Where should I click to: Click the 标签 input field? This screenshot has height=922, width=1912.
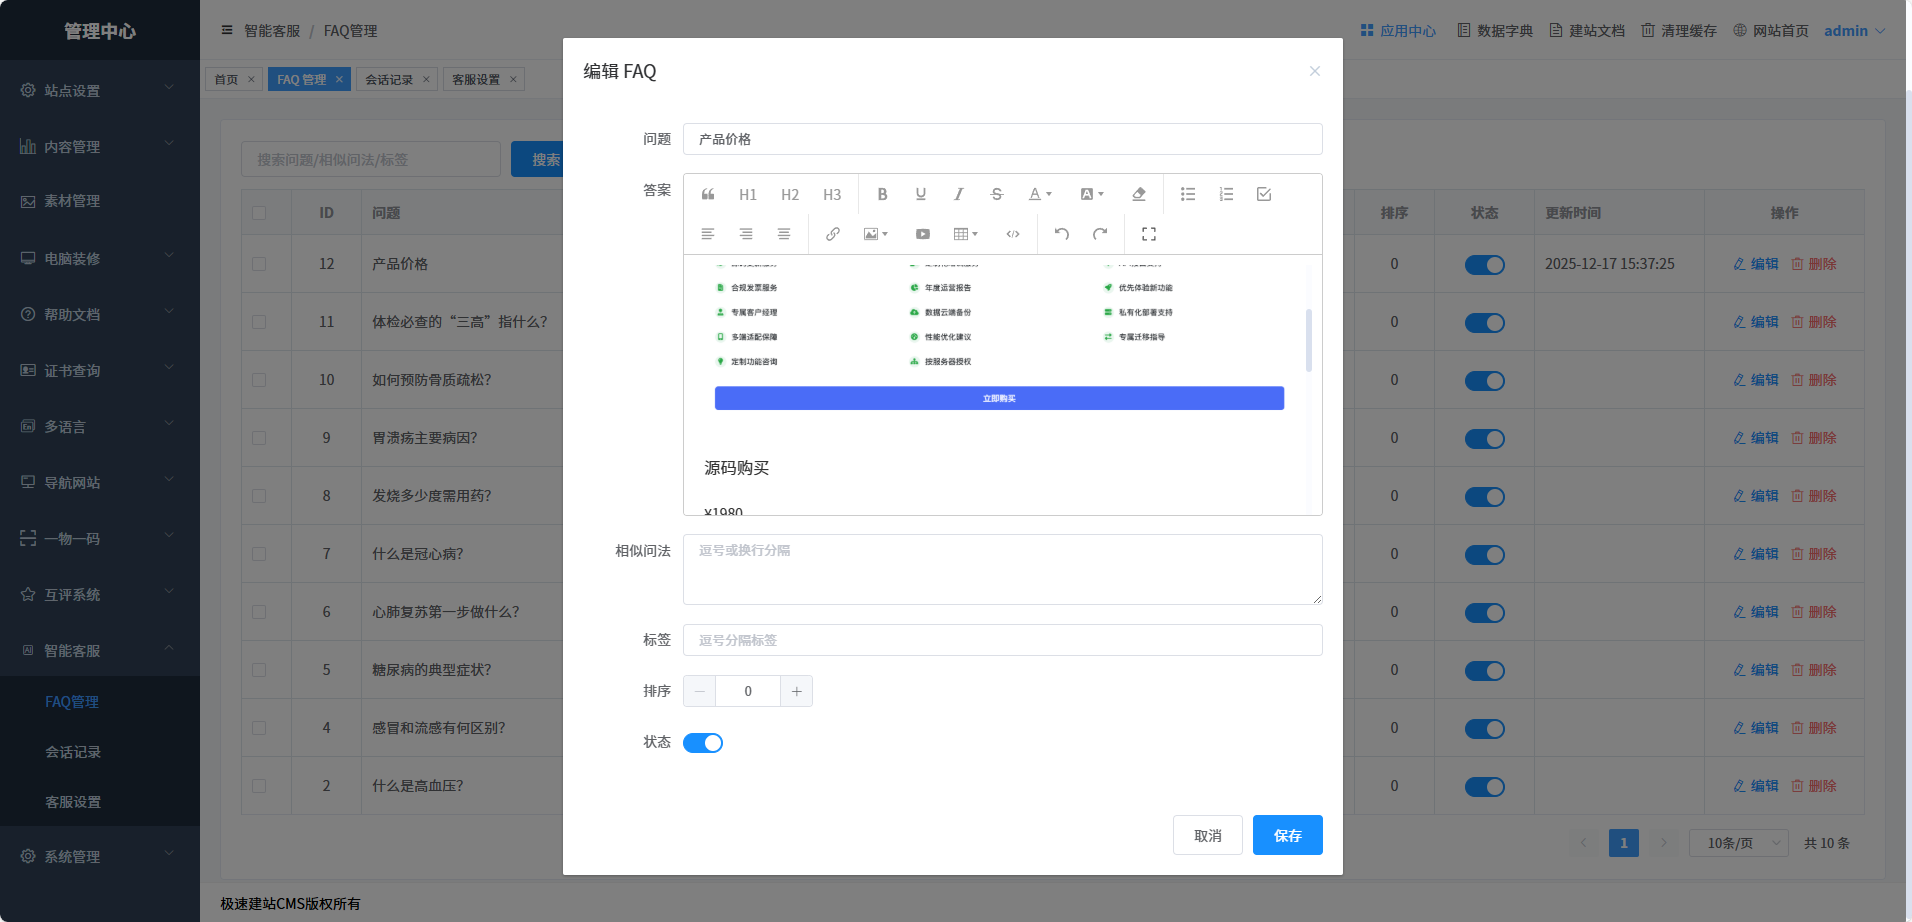(x=1002, y=640)
